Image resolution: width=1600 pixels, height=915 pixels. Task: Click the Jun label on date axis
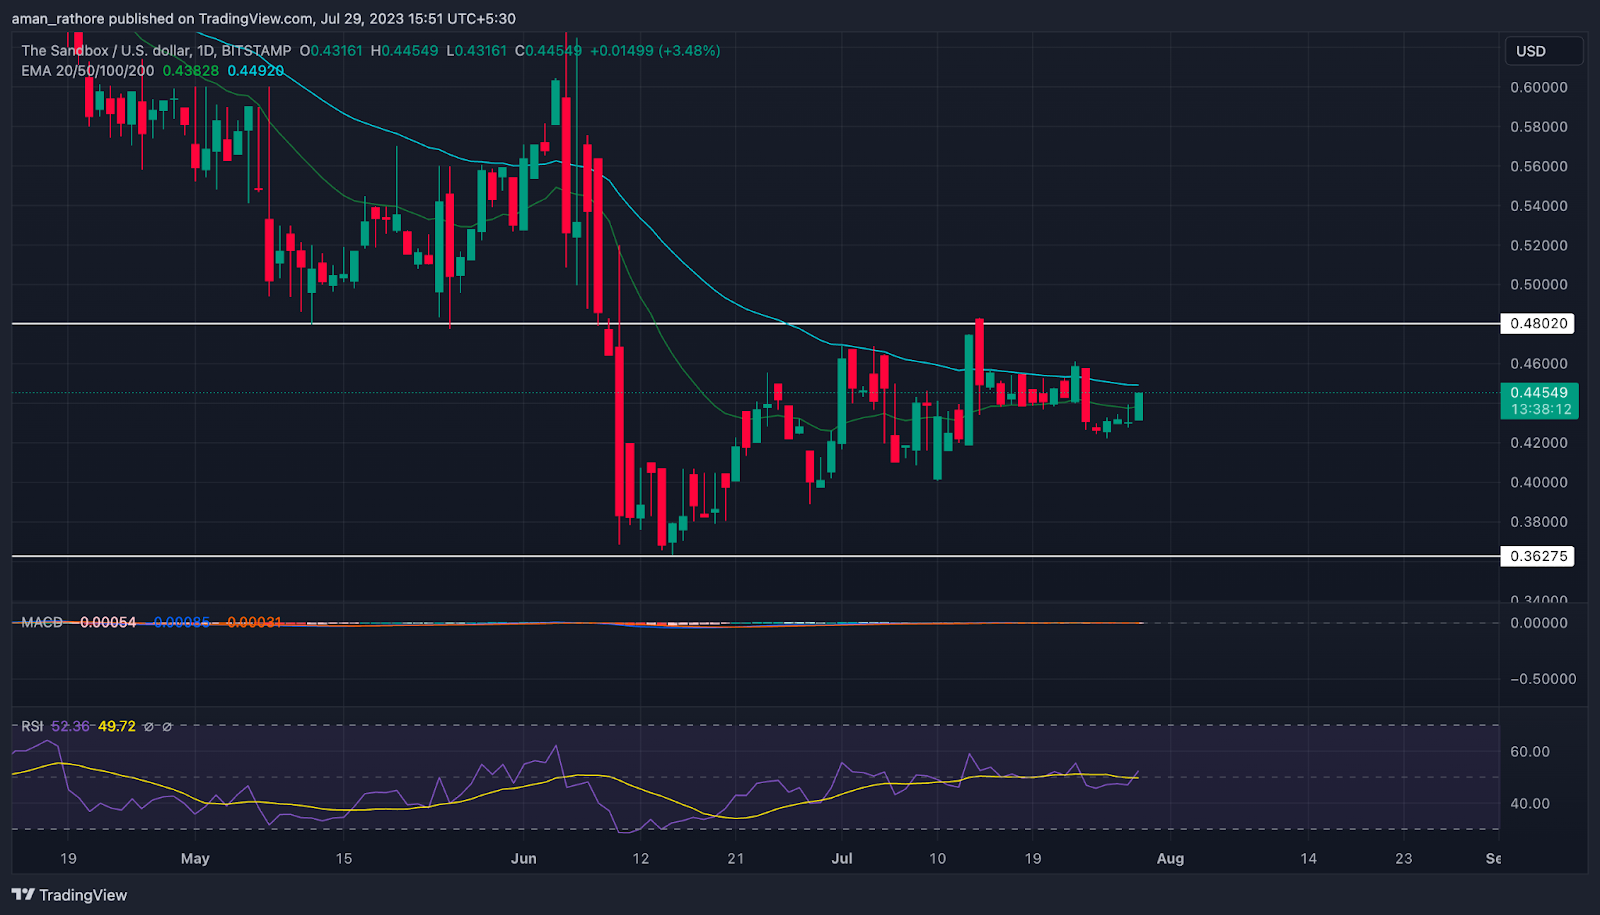tap(523, 859)
